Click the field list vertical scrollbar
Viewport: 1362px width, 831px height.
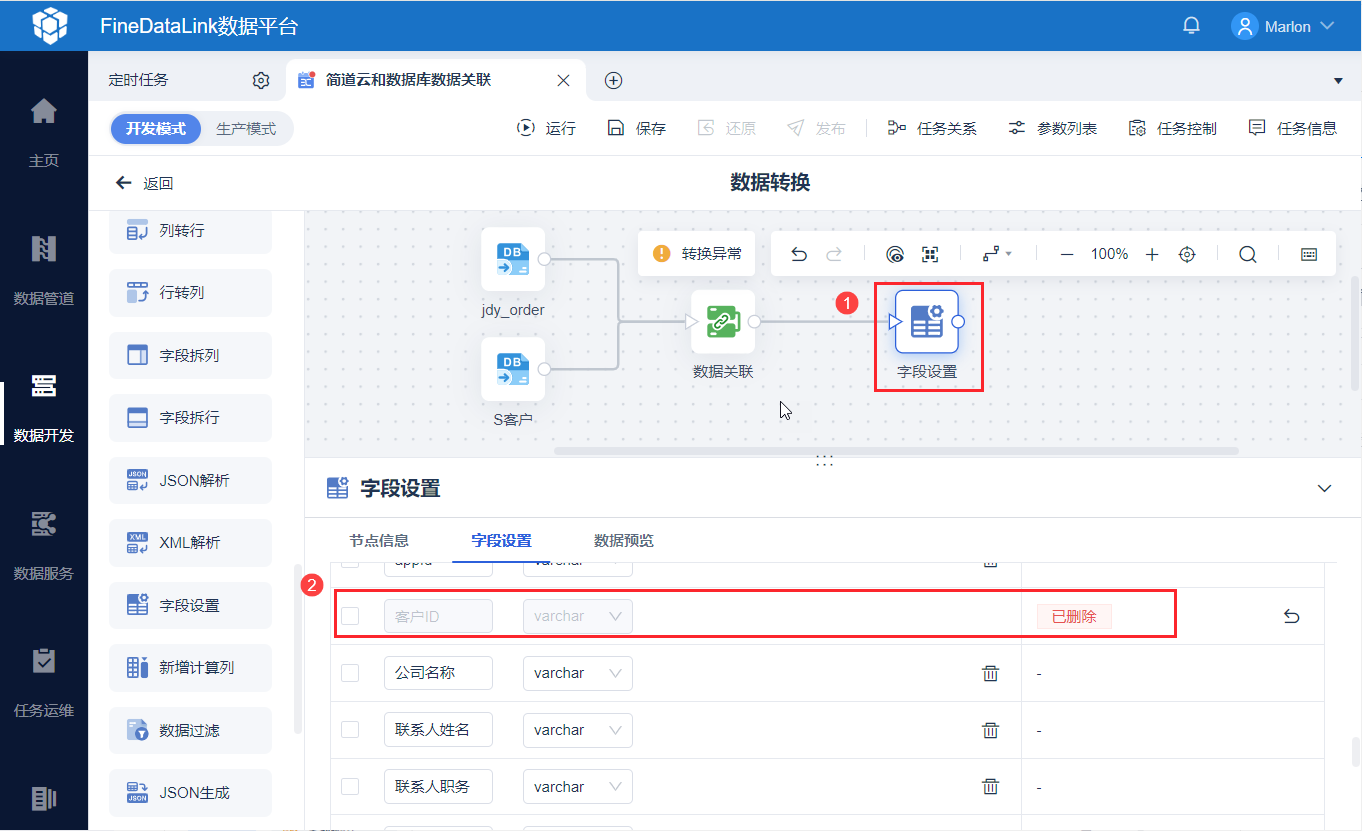click(1355, 752)
